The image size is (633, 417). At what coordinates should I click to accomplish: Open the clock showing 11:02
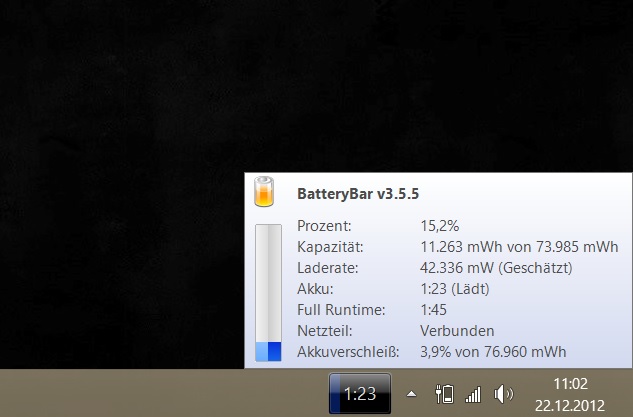point(570,383)
